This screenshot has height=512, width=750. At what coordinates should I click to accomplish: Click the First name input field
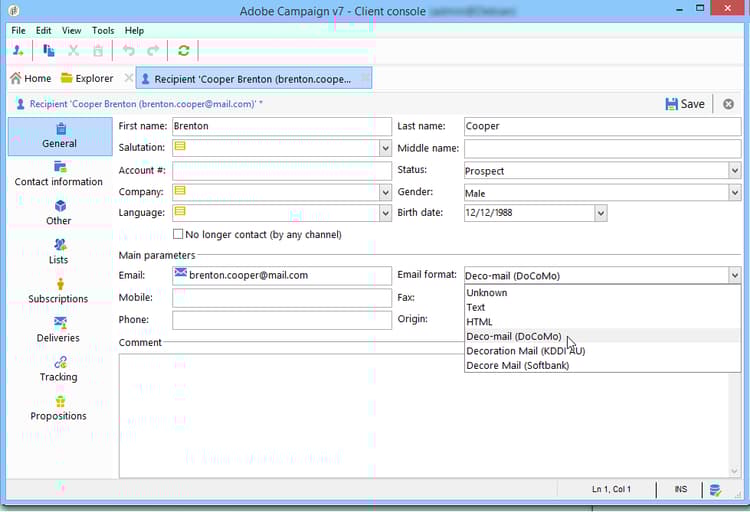(282, 126)
